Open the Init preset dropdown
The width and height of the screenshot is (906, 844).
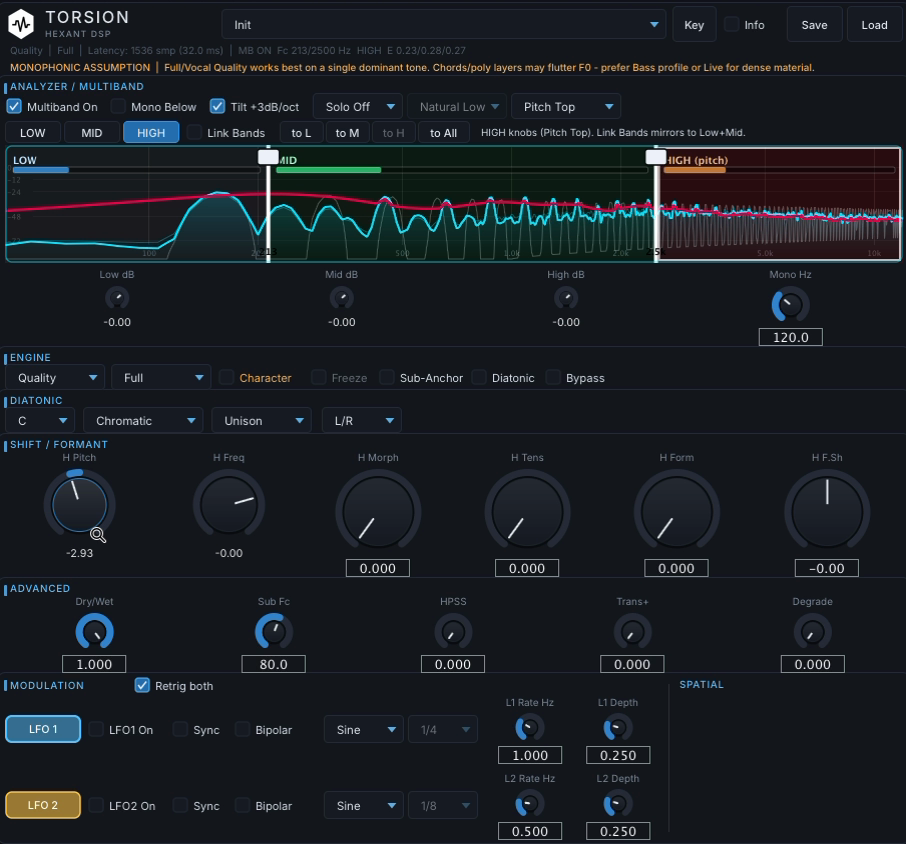[443, 24]
